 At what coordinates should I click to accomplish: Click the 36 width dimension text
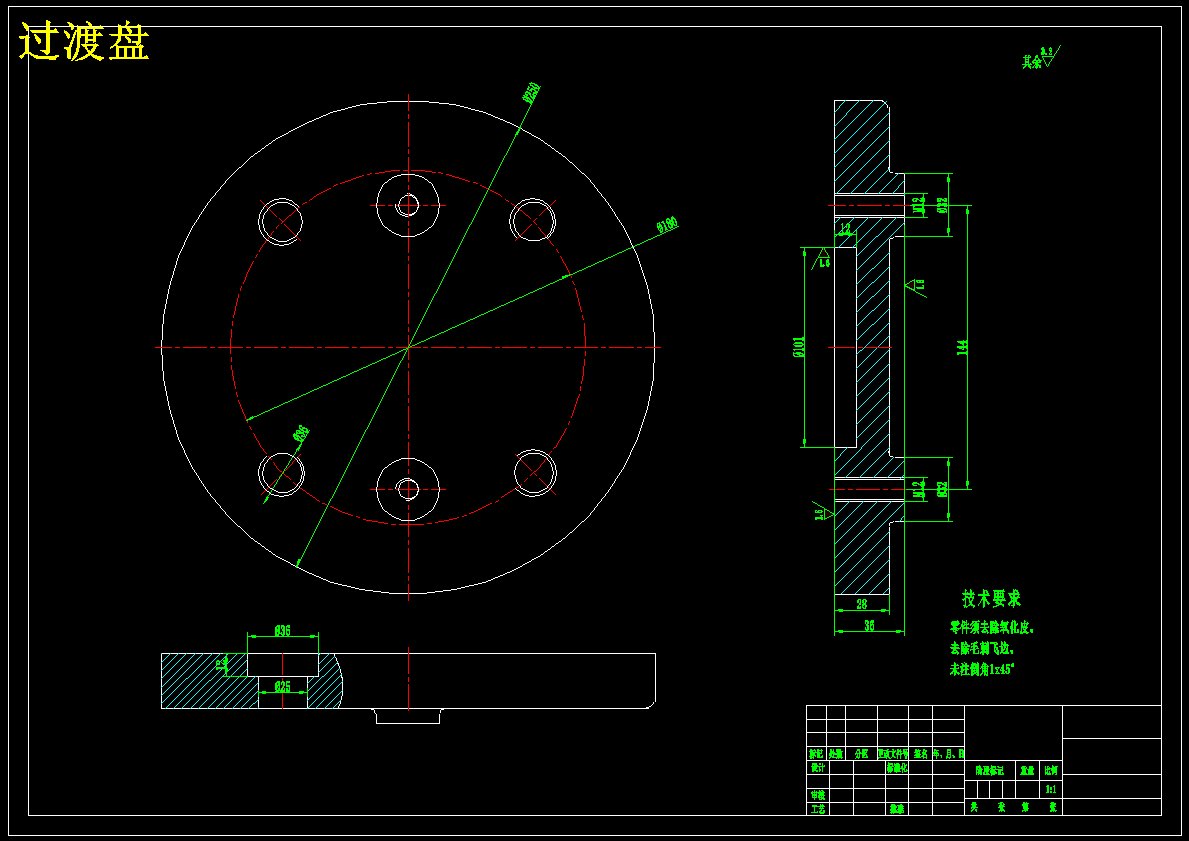pyautogui.click(x=869, y=626)
